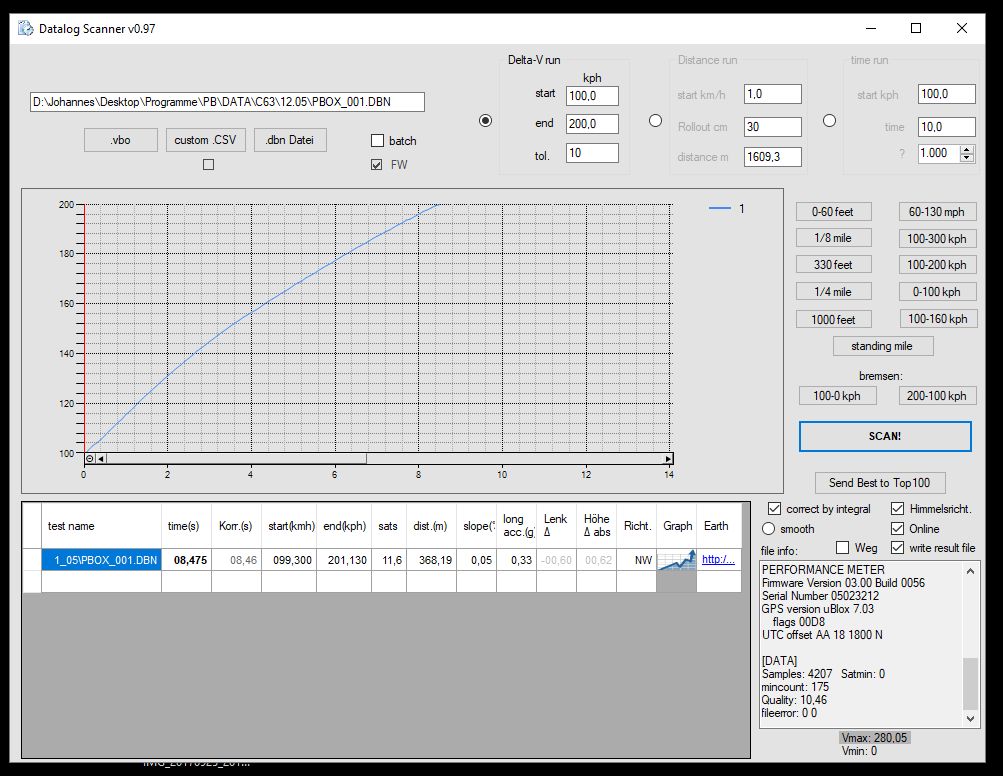This screenshot has width=1003, height=776.
Task: Increase the time run spinner value
Action: 966,149
